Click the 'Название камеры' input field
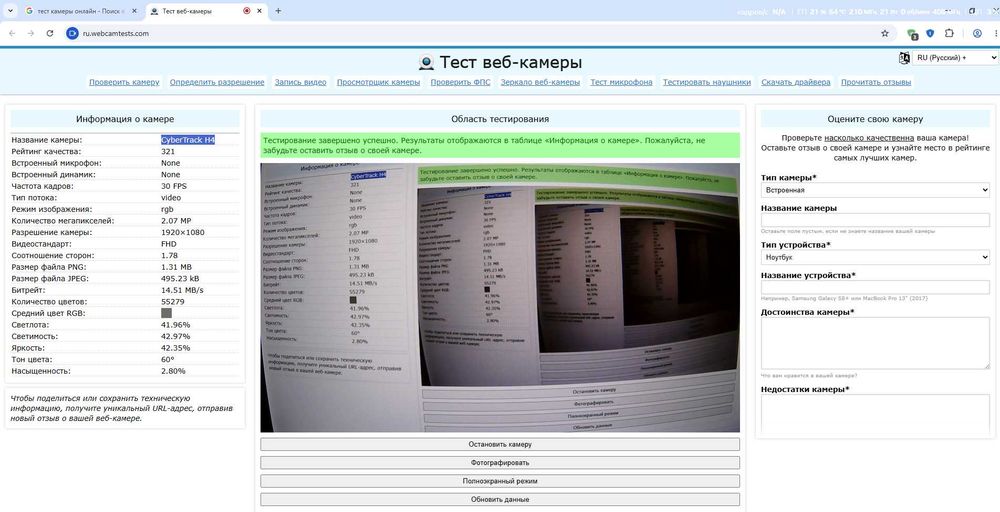This screenshot has width=1000, height=512. [x=875, y=221]
